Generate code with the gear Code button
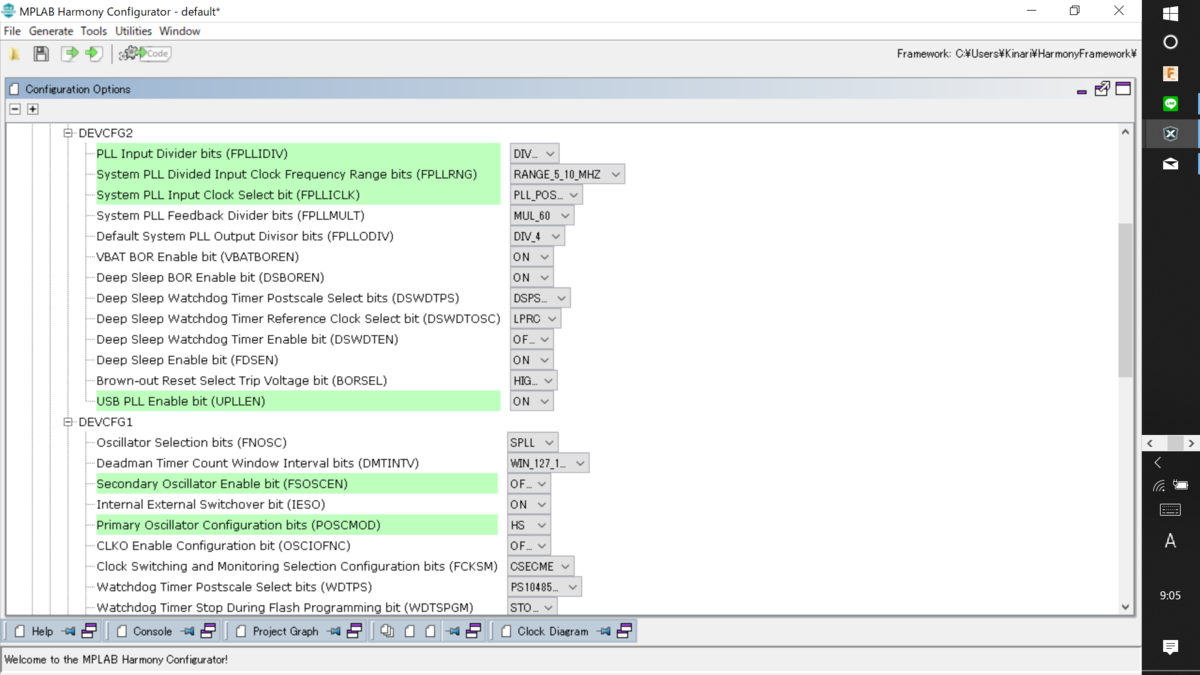The height and width of the screenshot is (675, 1200). pos(145,53)
